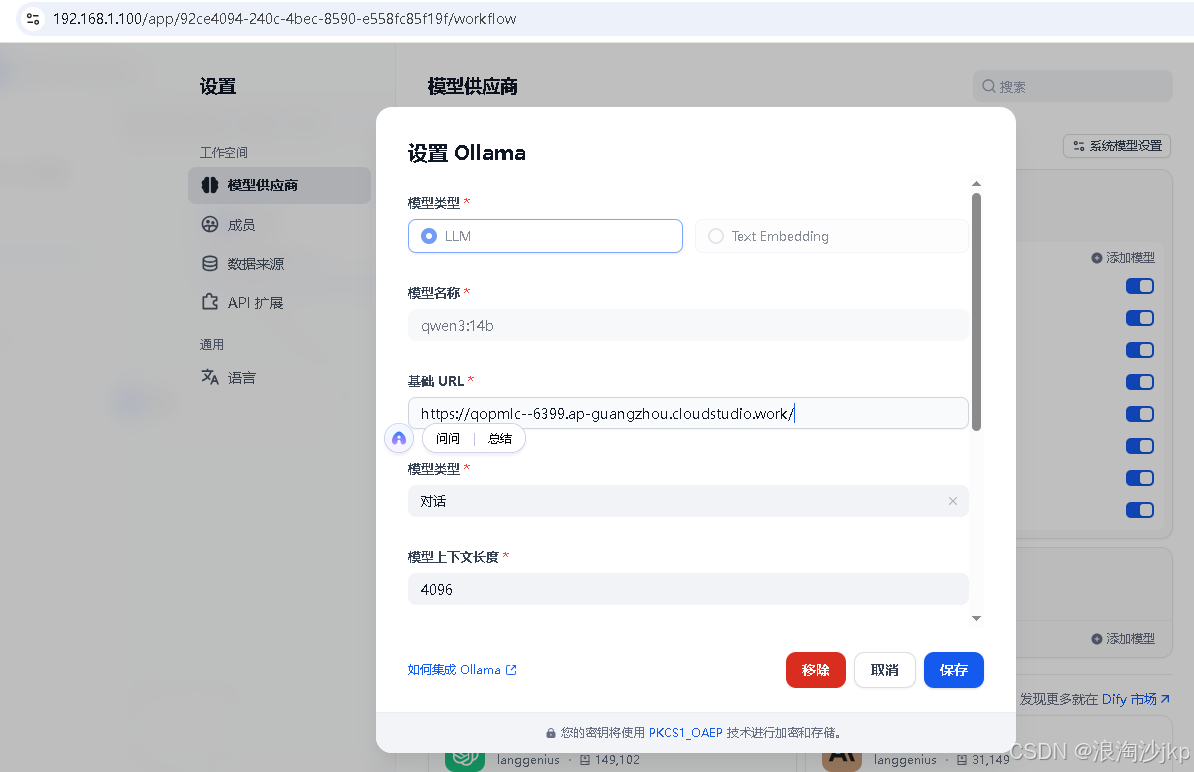Viewport: 1194px width, 772px height.
Task: Click the lower 添加模型 button
Action: [1122, 639]
